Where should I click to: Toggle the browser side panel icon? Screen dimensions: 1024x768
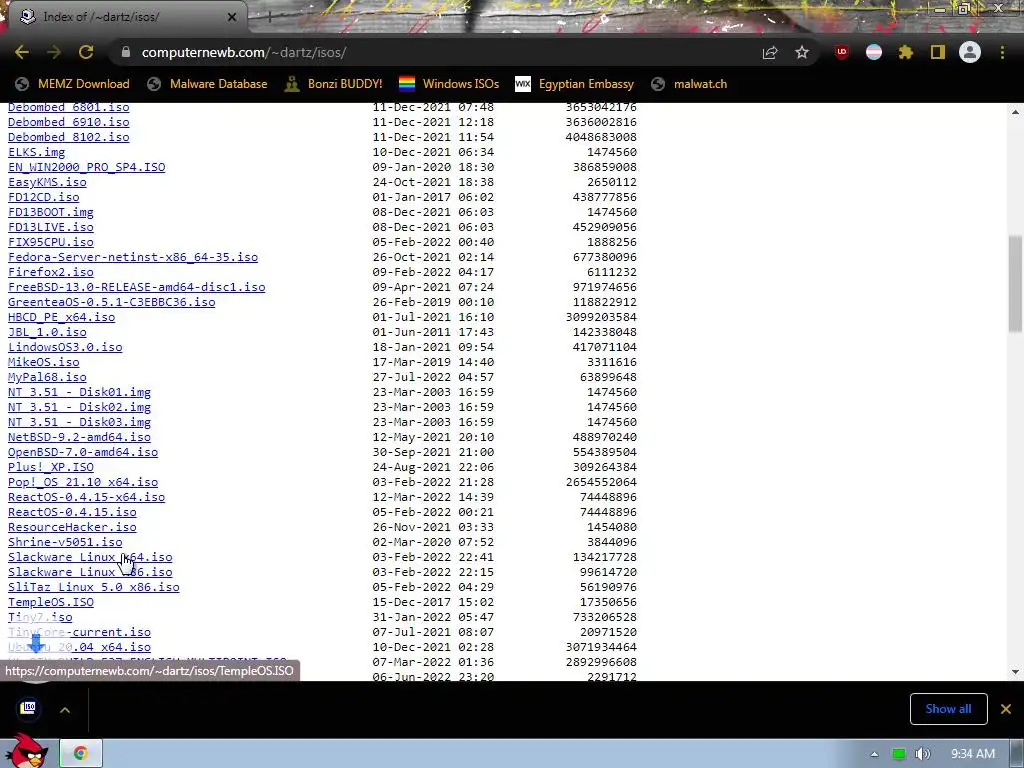(x=938, y=52)
